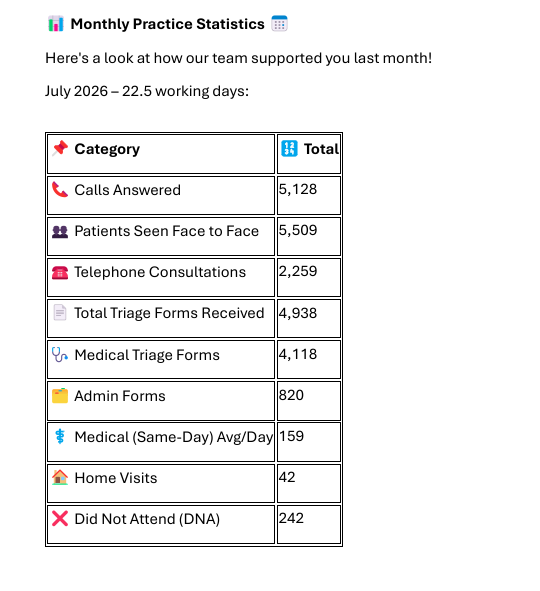
Task: Click the 4,938 triage forms total cell
Action: click(309, 318)
